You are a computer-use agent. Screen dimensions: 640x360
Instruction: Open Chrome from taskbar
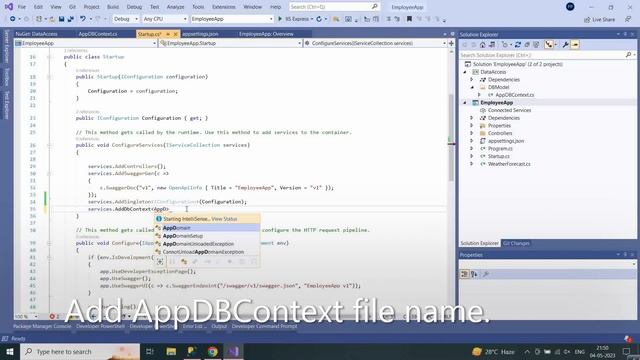click(x=212, y=351)
